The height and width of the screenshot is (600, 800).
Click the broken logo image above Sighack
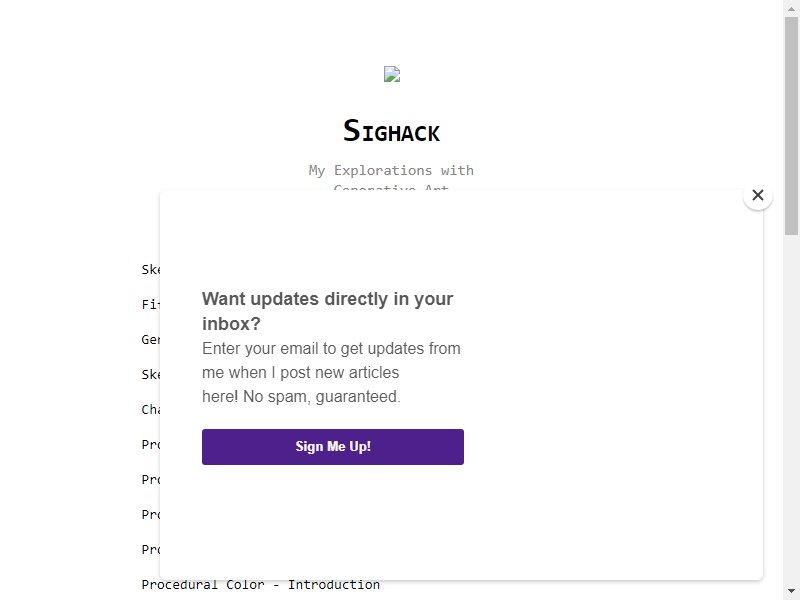pos(392,74)
